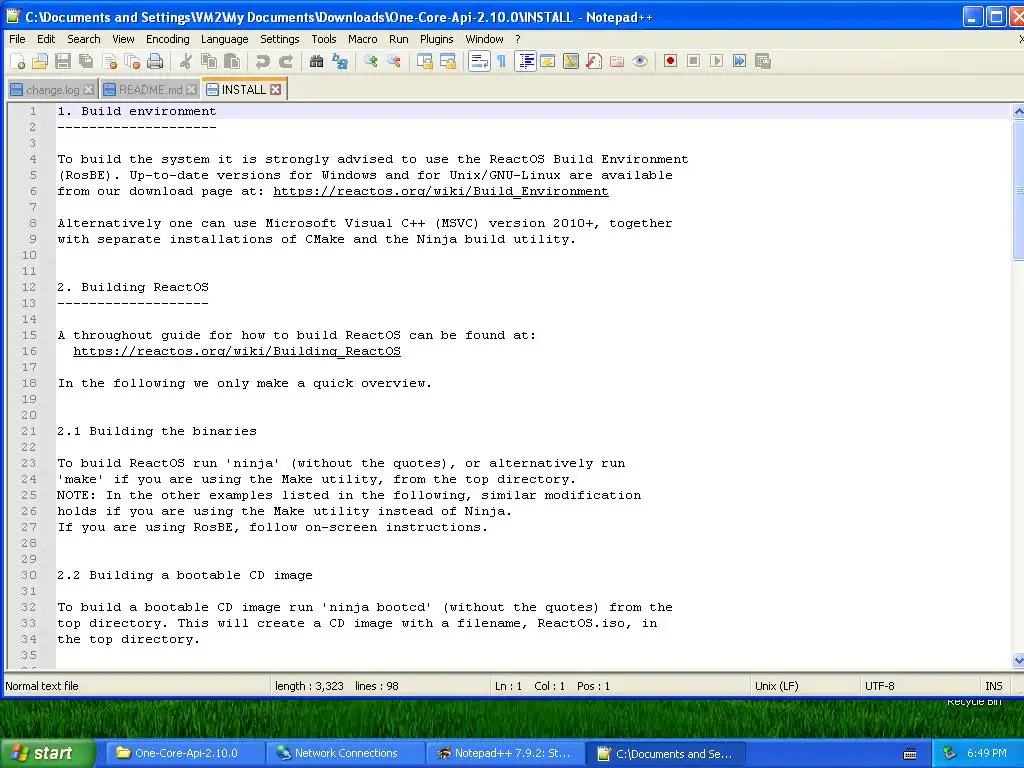The height and width of the screenshot is (768, 1024).
Task: Click the vertical scrollbar up arrow
Action: [x=1018, y=112]
